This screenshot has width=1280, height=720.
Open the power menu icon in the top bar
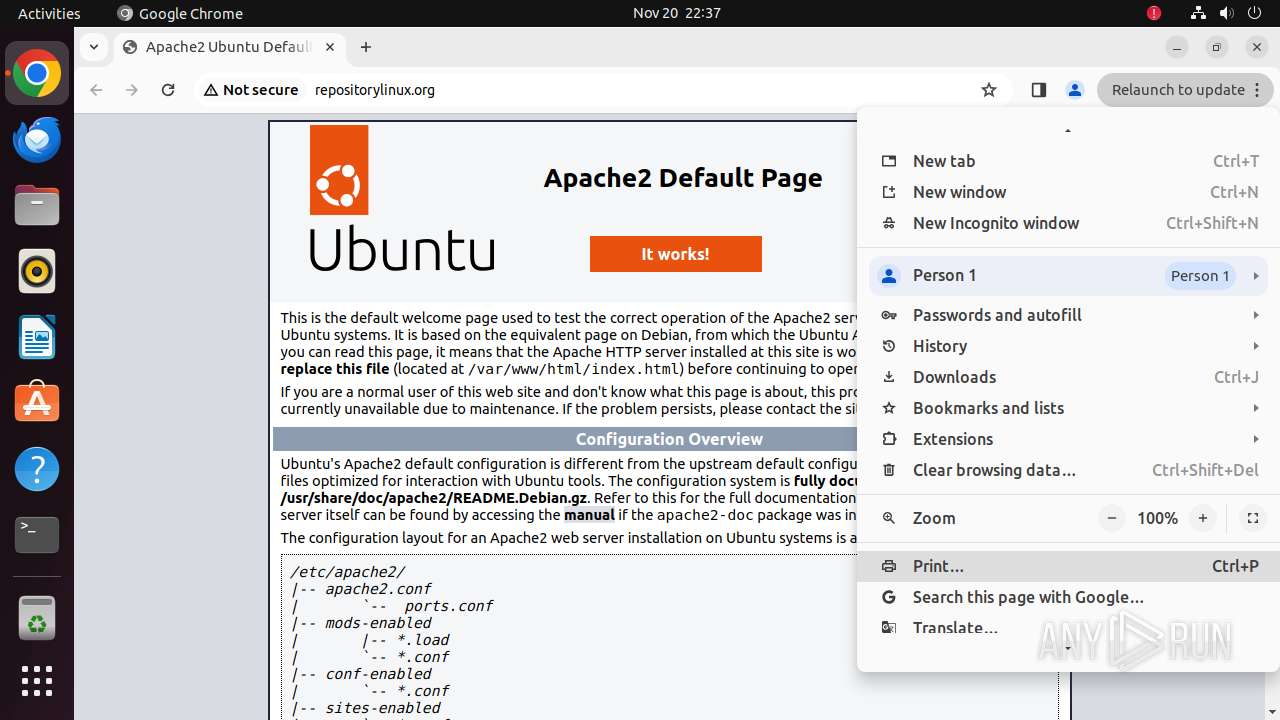(x=1254, y=13)
